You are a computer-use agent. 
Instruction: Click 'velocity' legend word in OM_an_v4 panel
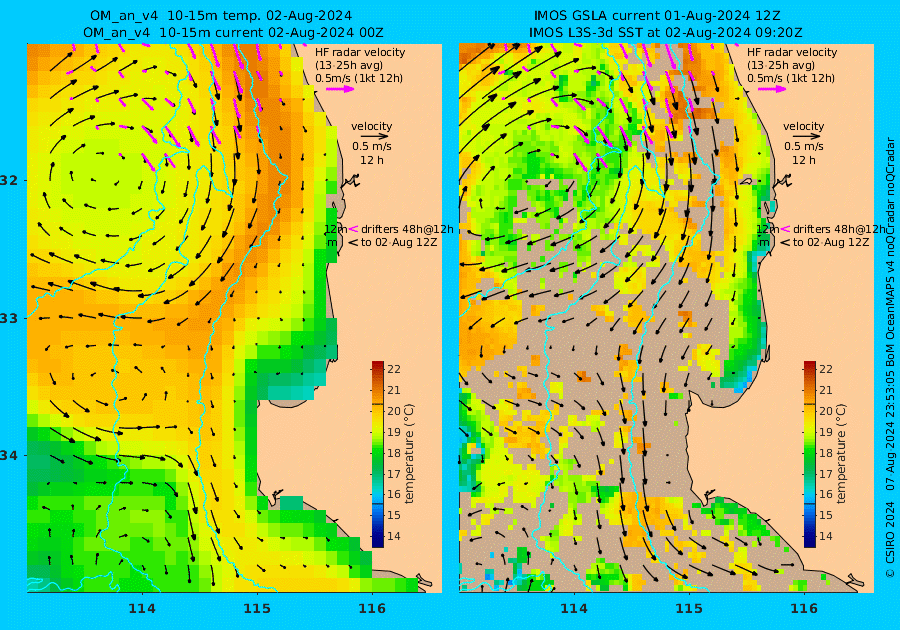click(371, 126)
